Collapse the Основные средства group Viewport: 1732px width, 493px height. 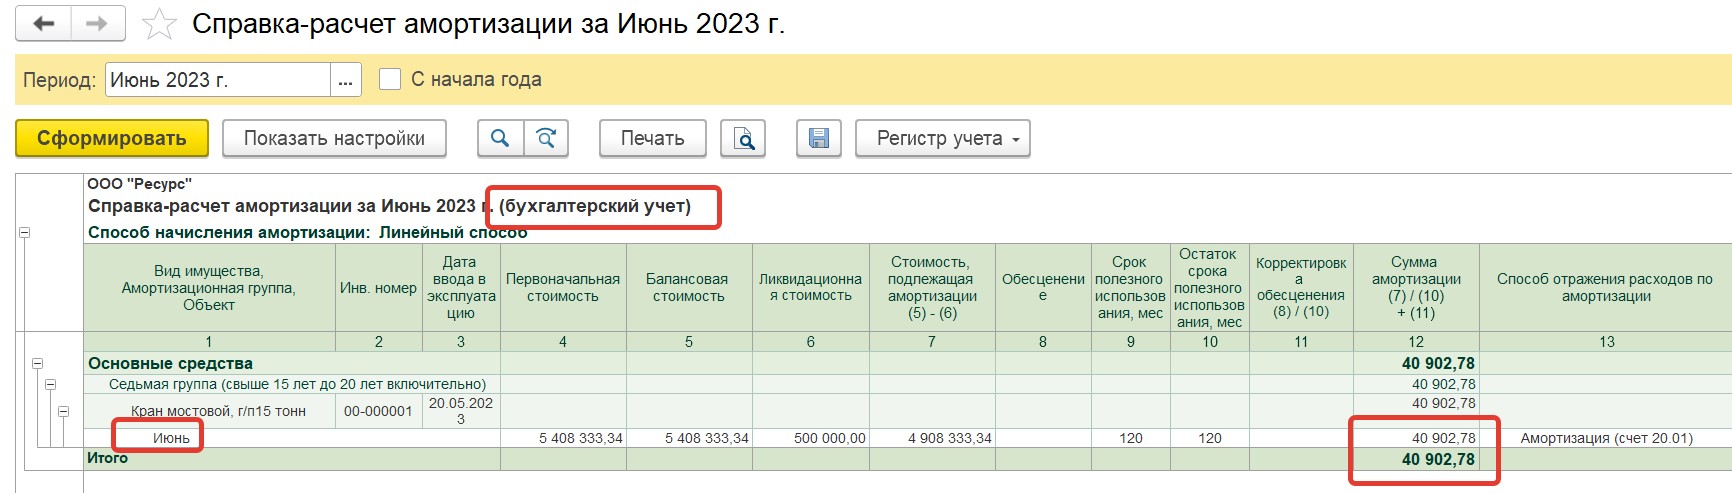point(37,364)
